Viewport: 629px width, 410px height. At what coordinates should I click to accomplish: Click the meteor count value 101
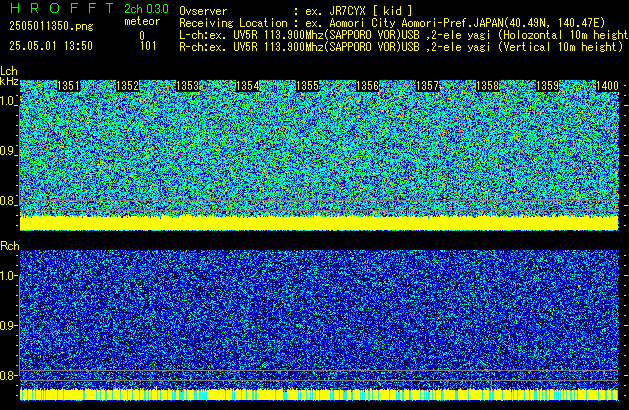pos(148,46)
